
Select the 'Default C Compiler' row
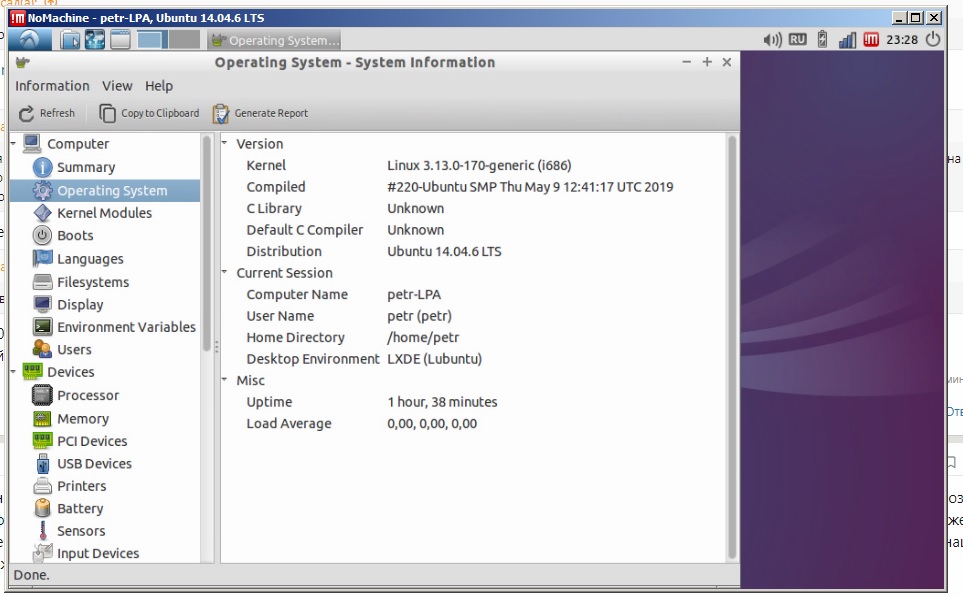[x=473, y=230]
